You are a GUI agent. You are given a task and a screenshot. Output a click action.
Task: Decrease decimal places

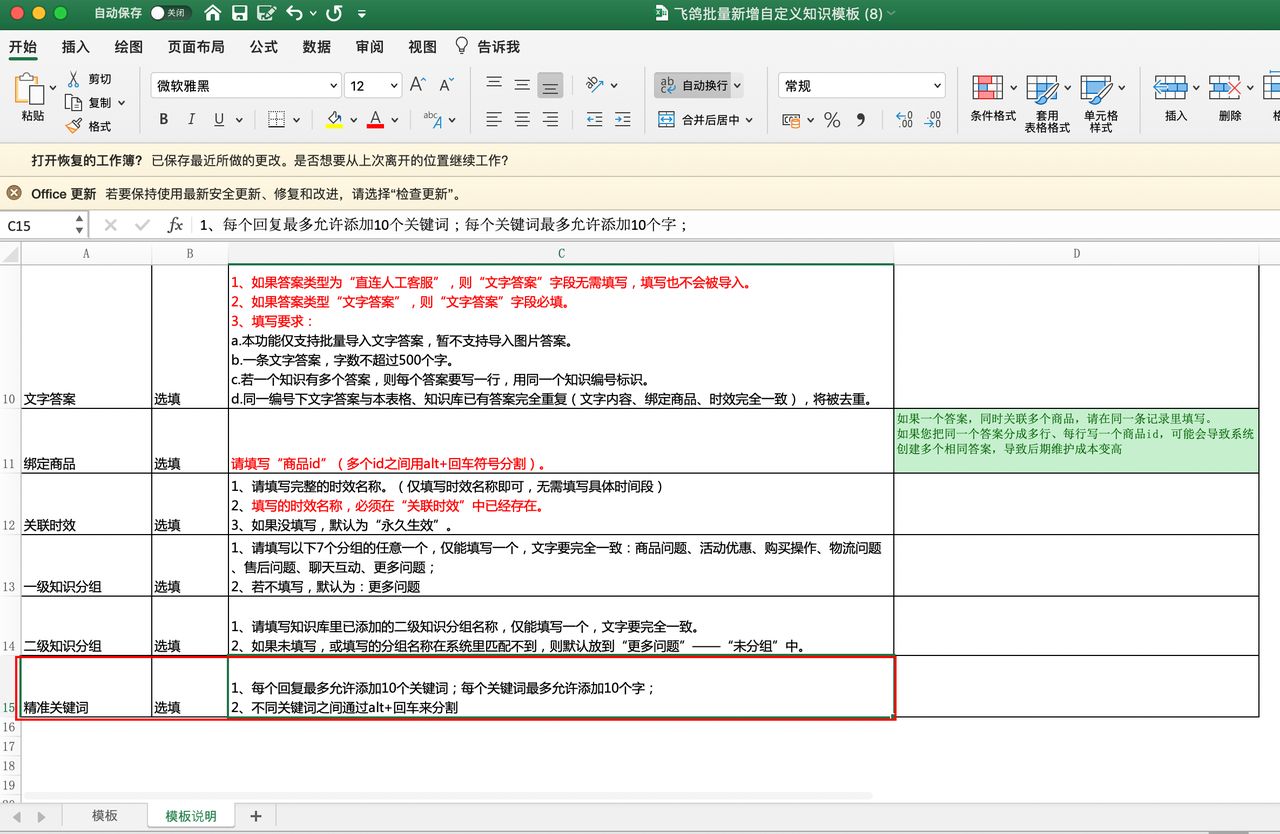(932, 120)
